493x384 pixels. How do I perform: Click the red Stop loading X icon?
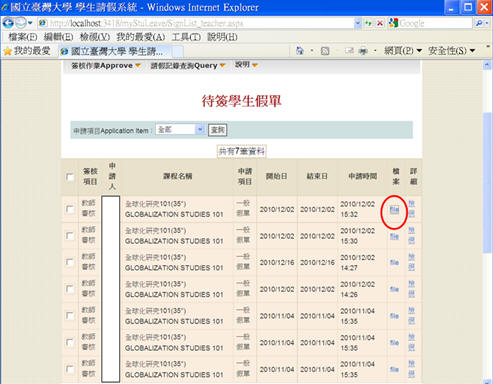tap(380, 23)
